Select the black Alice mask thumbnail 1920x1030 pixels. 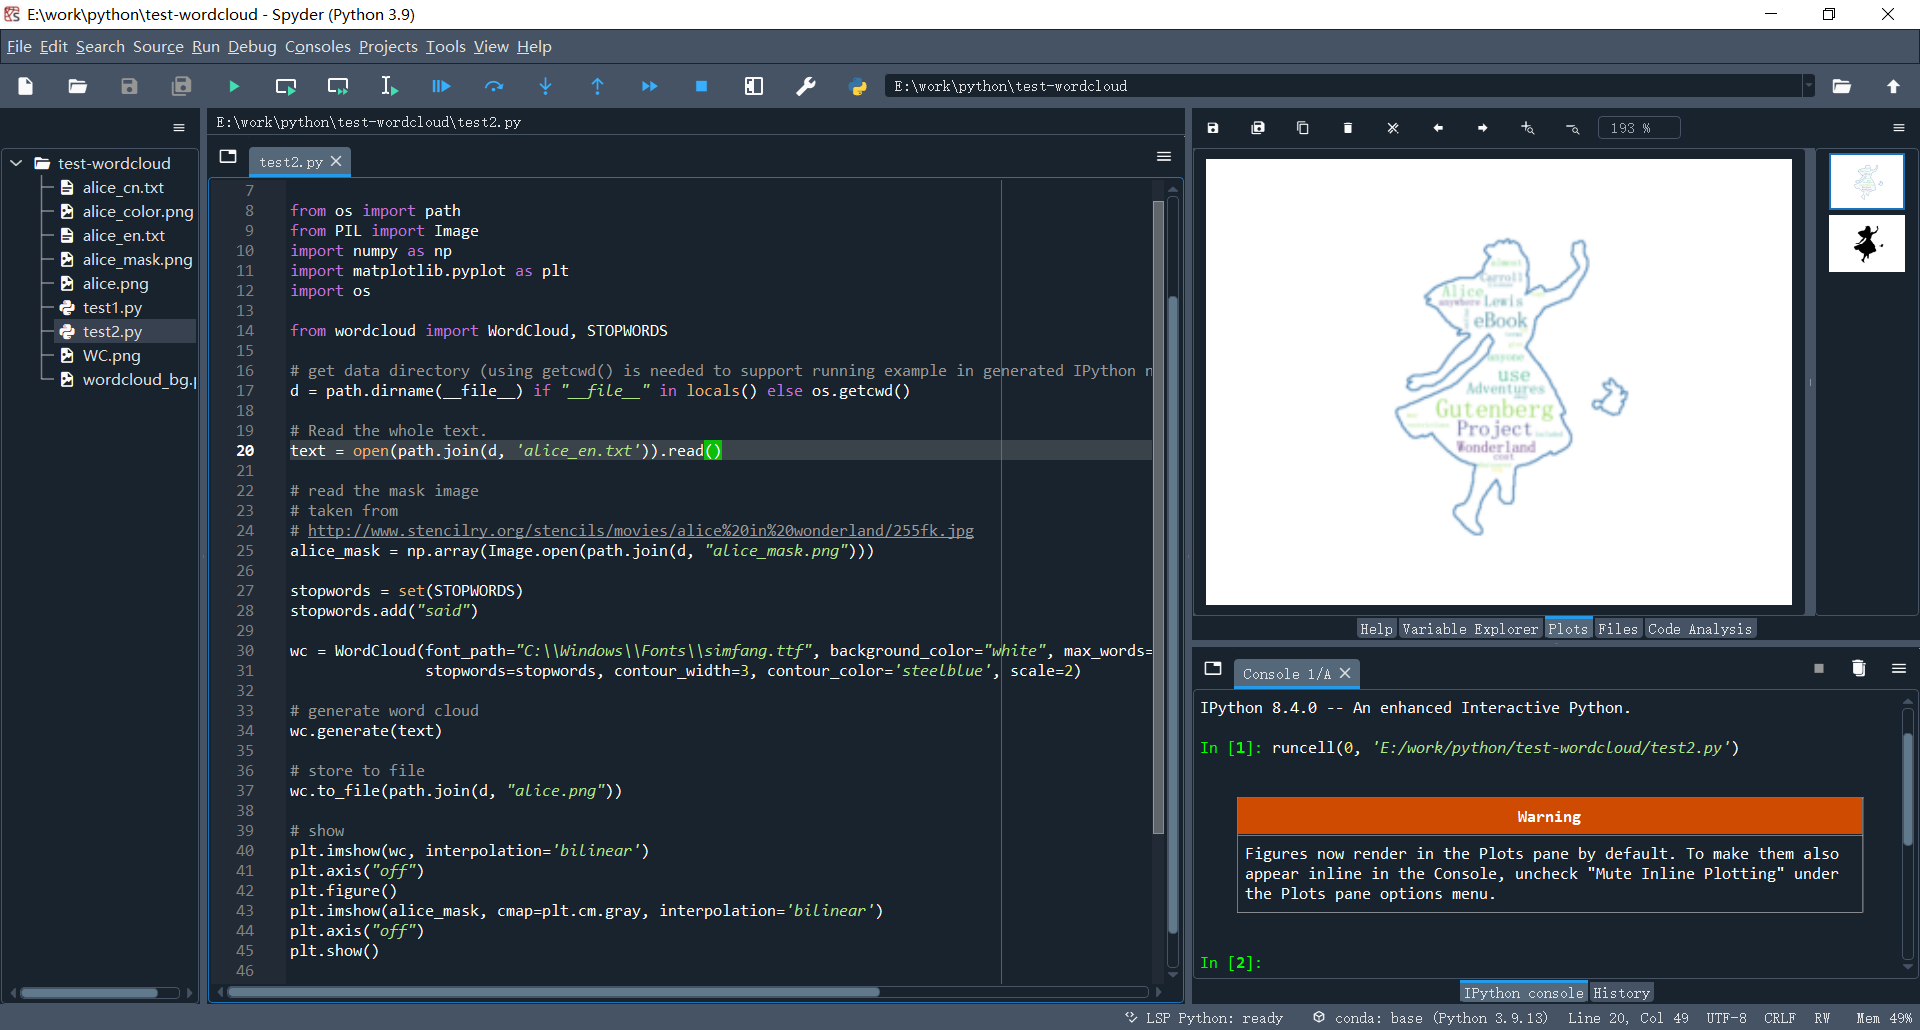1866,244
